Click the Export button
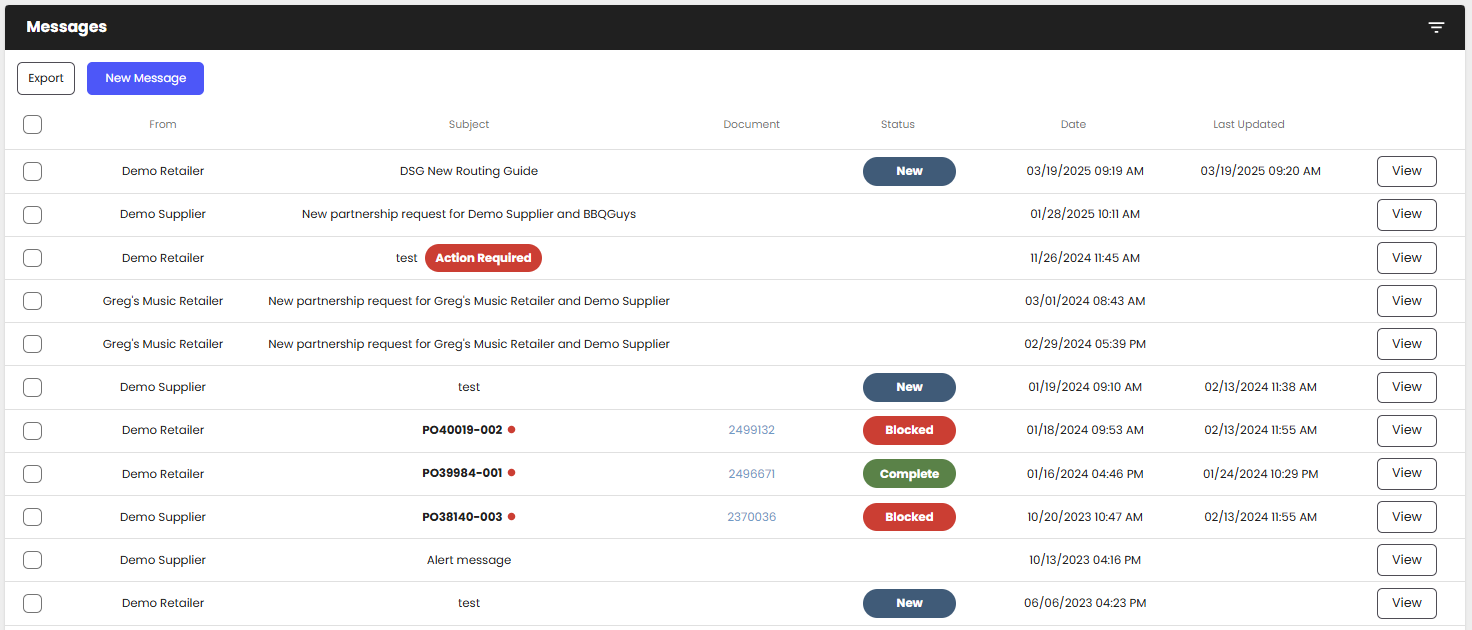Viewport: 1472px width, 630px height. (46, 78)
